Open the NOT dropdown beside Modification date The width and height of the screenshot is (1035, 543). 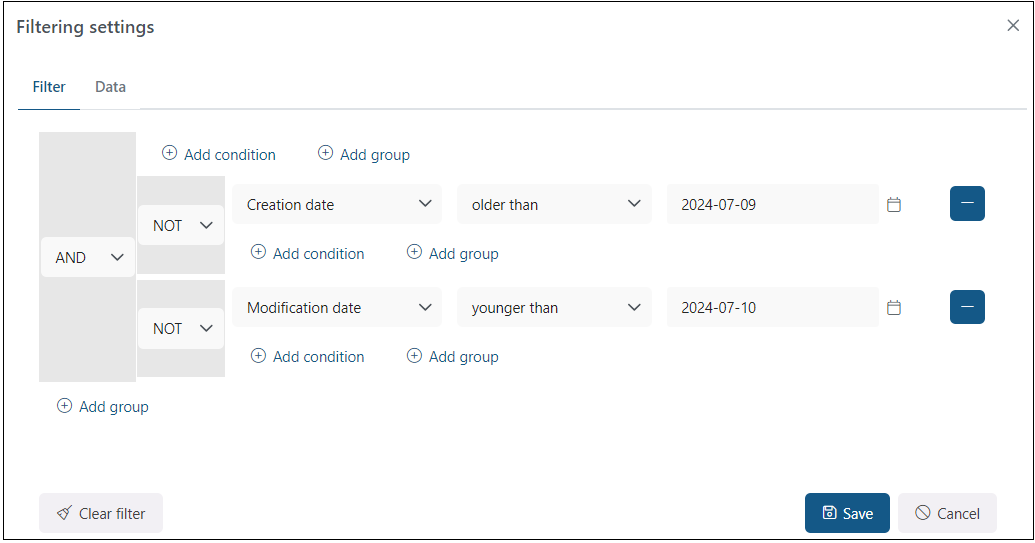coord(181,328)
